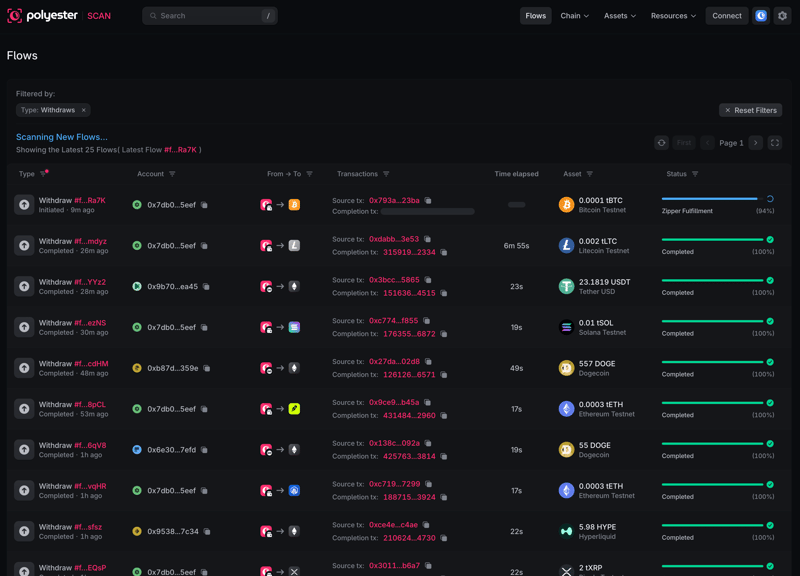Open Withdraw flow #f...cdHM

pos(91,364)
